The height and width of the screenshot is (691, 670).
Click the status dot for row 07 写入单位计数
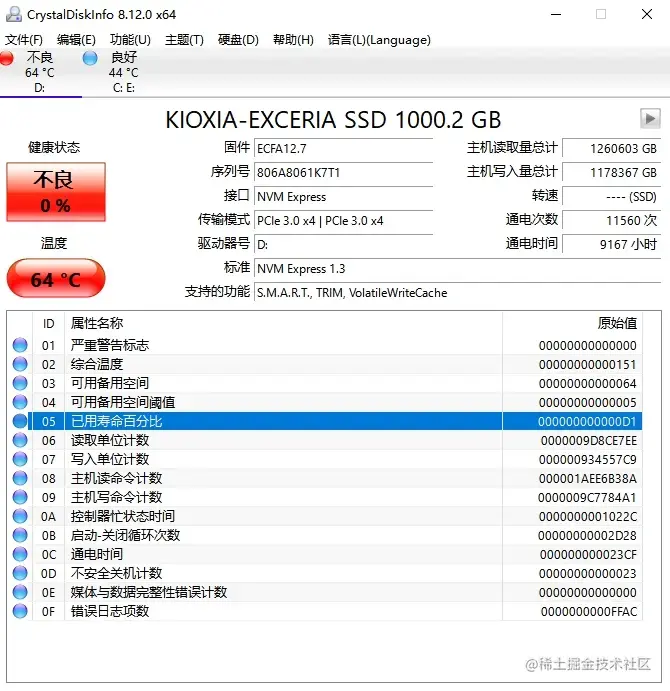(20, 459)
